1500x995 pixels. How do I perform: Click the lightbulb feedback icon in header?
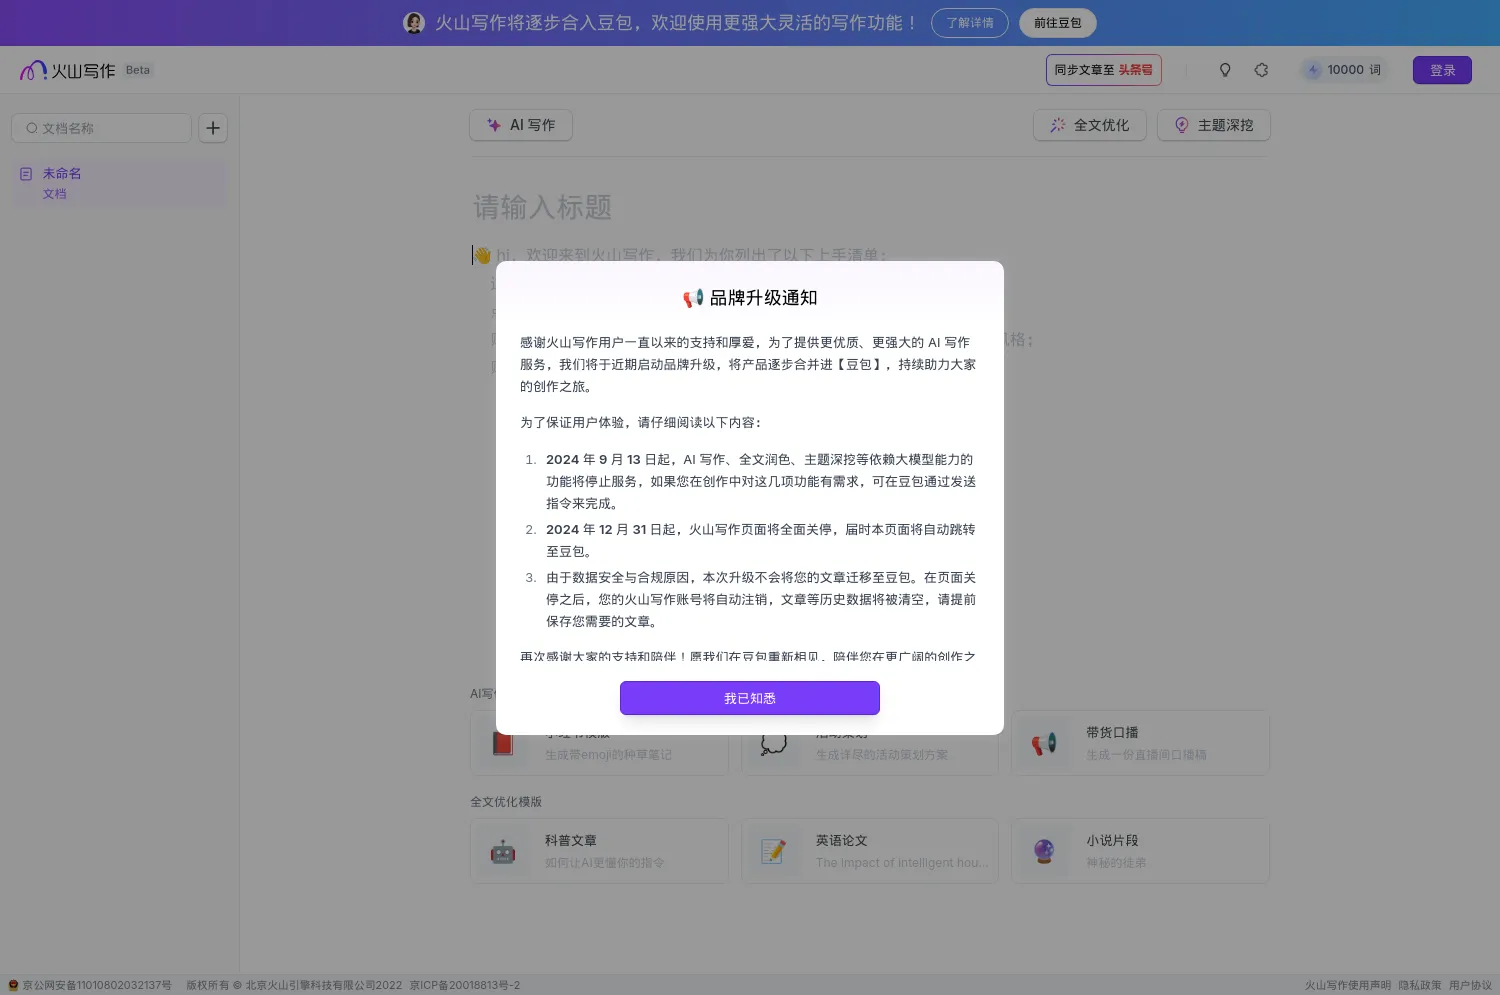(1224, 70)
